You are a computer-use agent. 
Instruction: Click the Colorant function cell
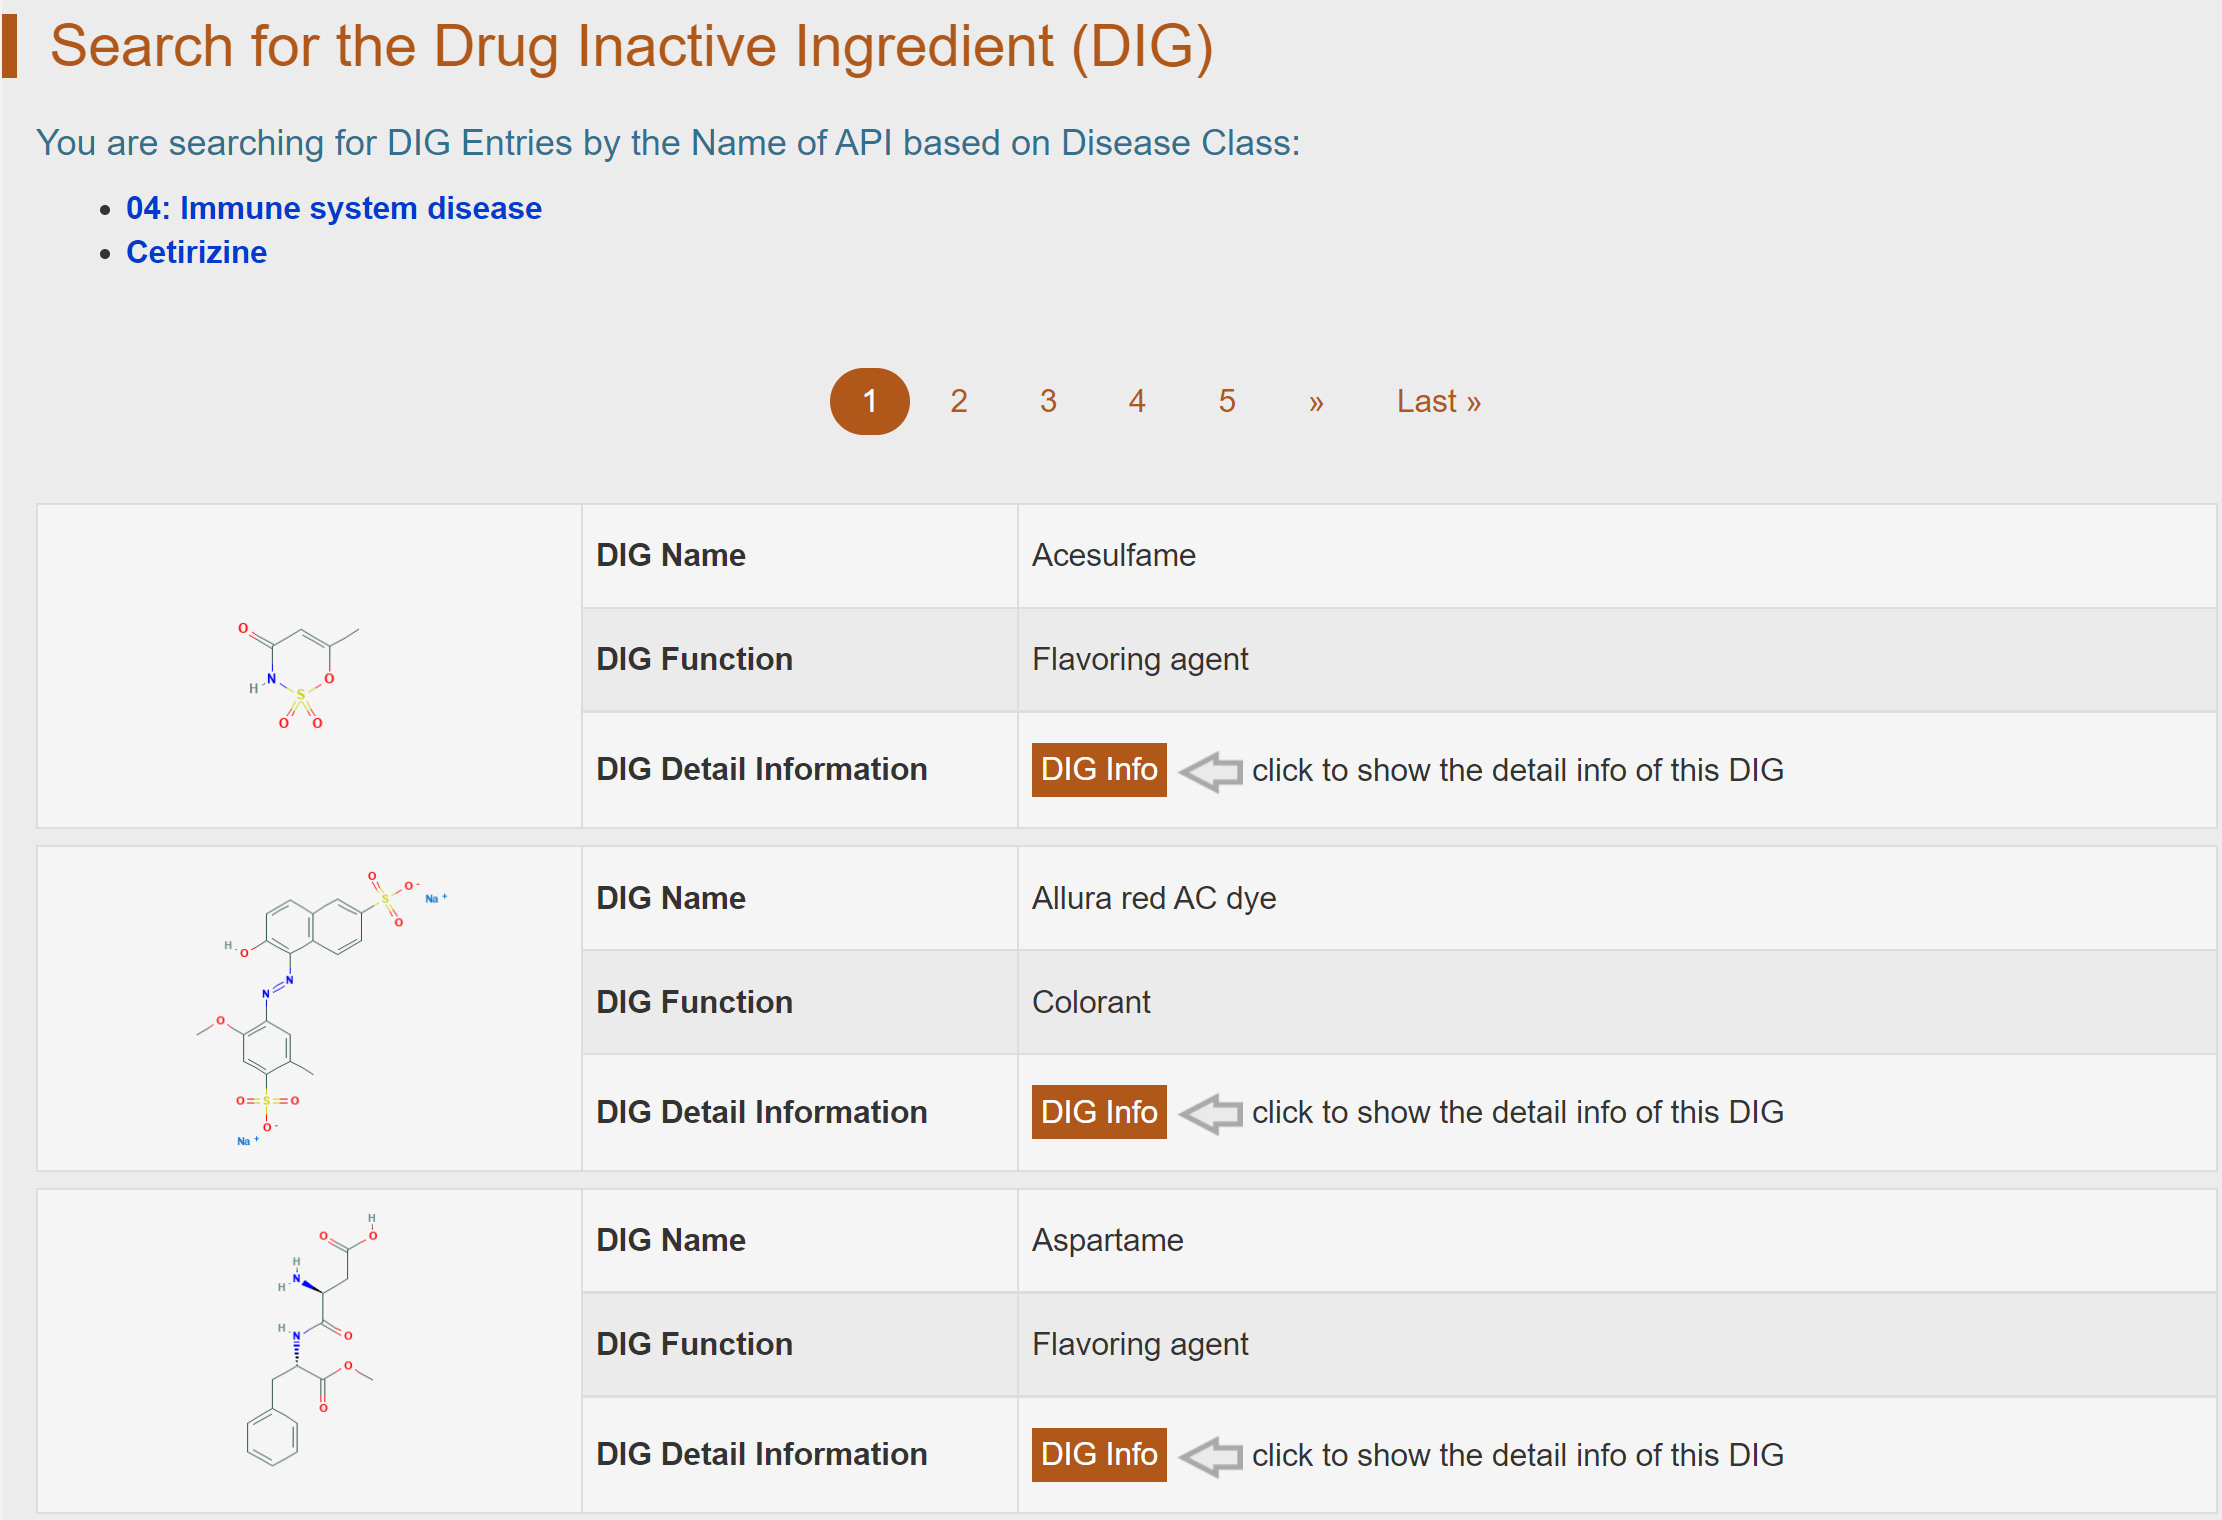(x=1090, y=1002)
